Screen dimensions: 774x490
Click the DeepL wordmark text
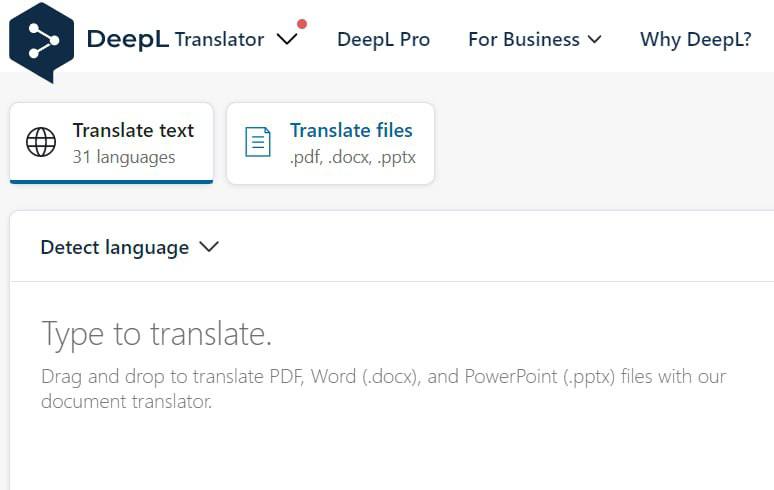pos(128,39)
